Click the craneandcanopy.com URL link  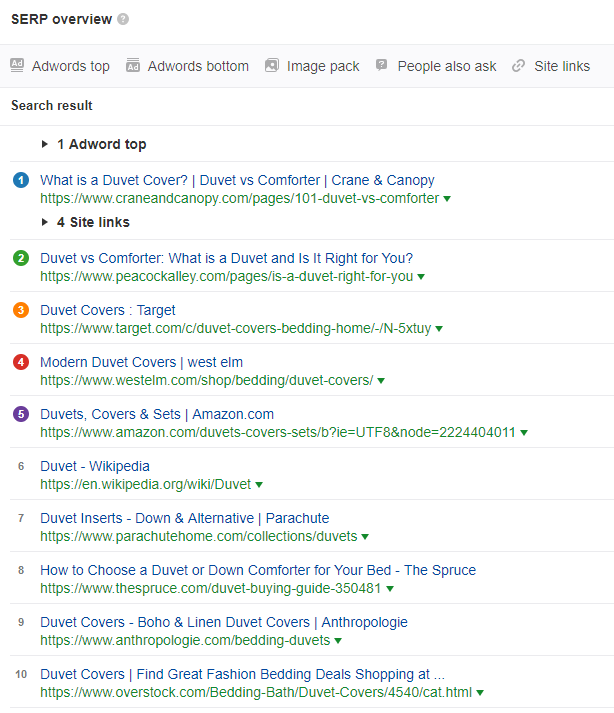click(x=240, y=199)
